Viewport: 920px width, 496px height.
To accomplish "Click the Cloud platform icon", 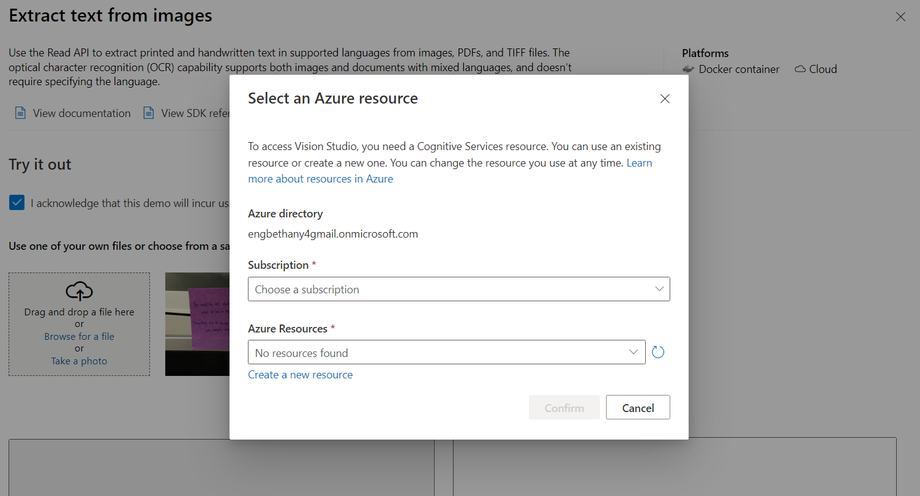I will pos(801,69).
